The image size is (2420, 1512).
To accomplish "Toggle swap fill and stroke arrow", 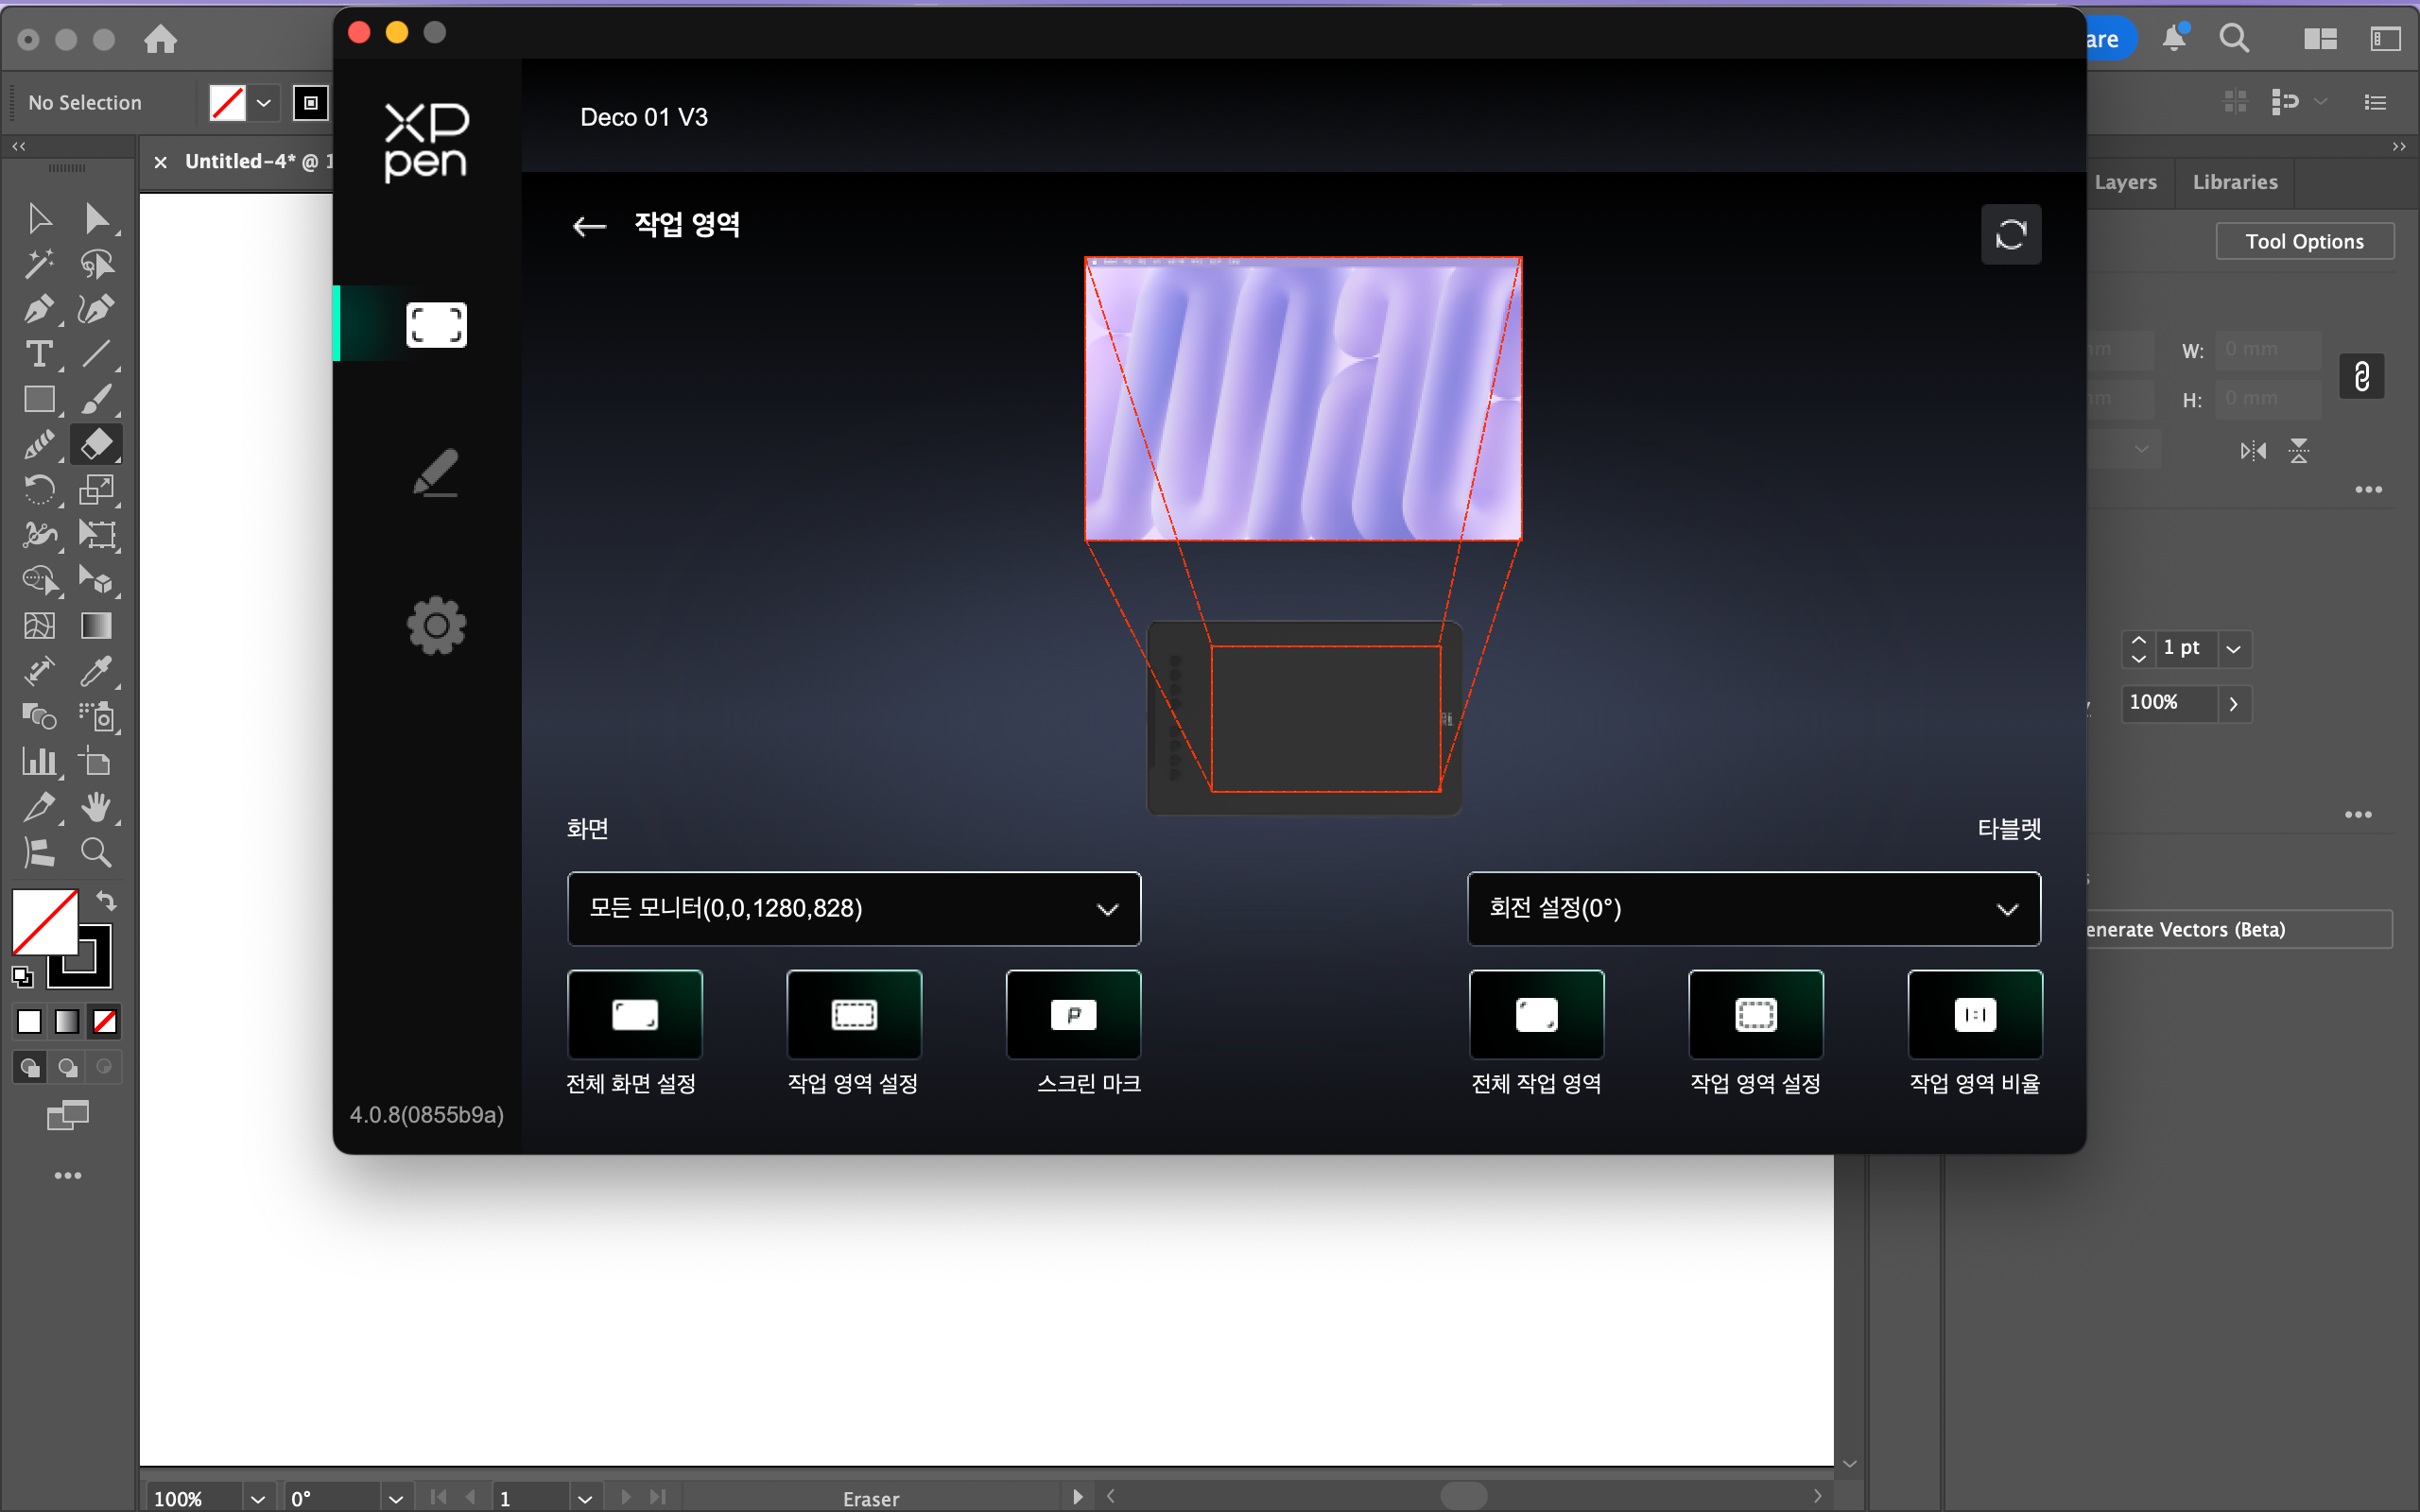I will (x=106, y=901).
